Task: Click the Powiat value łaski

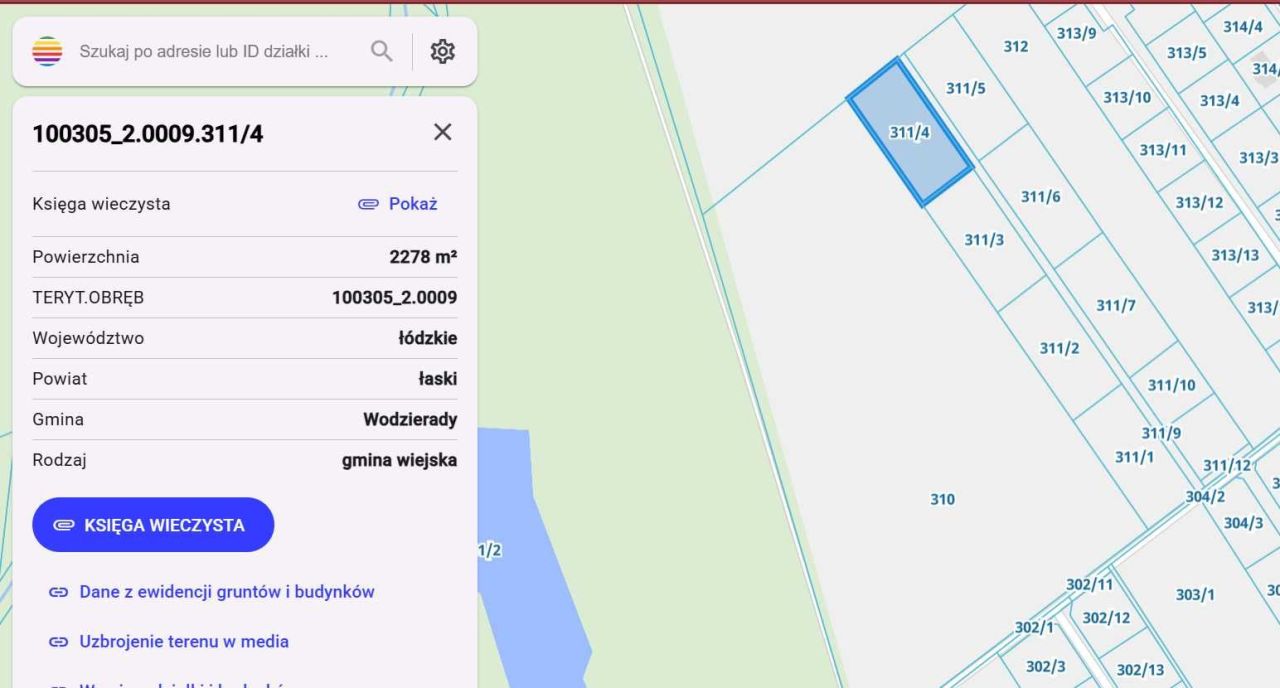Action: click(x=438, y=379)
